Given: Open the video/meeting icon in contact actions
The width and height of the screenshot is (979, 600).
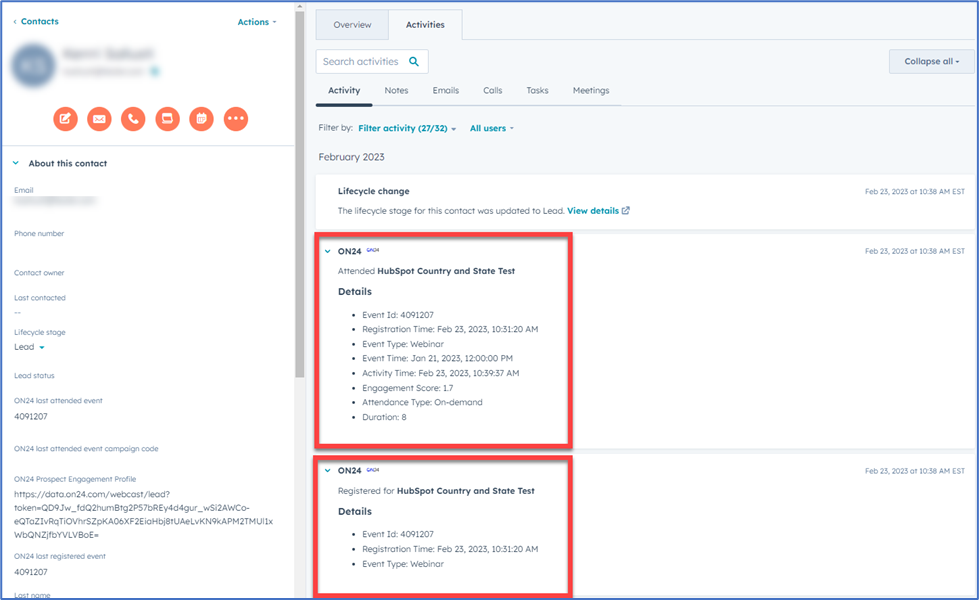Looking at the screenshot, I should click(x=167, y=119).
